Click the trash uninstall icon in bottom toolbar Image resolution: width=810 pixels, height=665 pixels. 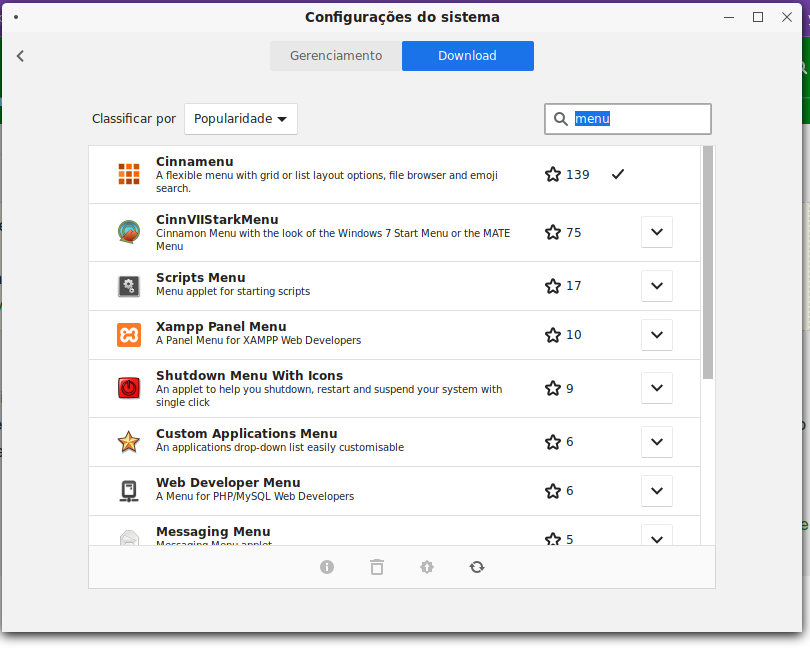pyautogui.click(x=377, y=567)
